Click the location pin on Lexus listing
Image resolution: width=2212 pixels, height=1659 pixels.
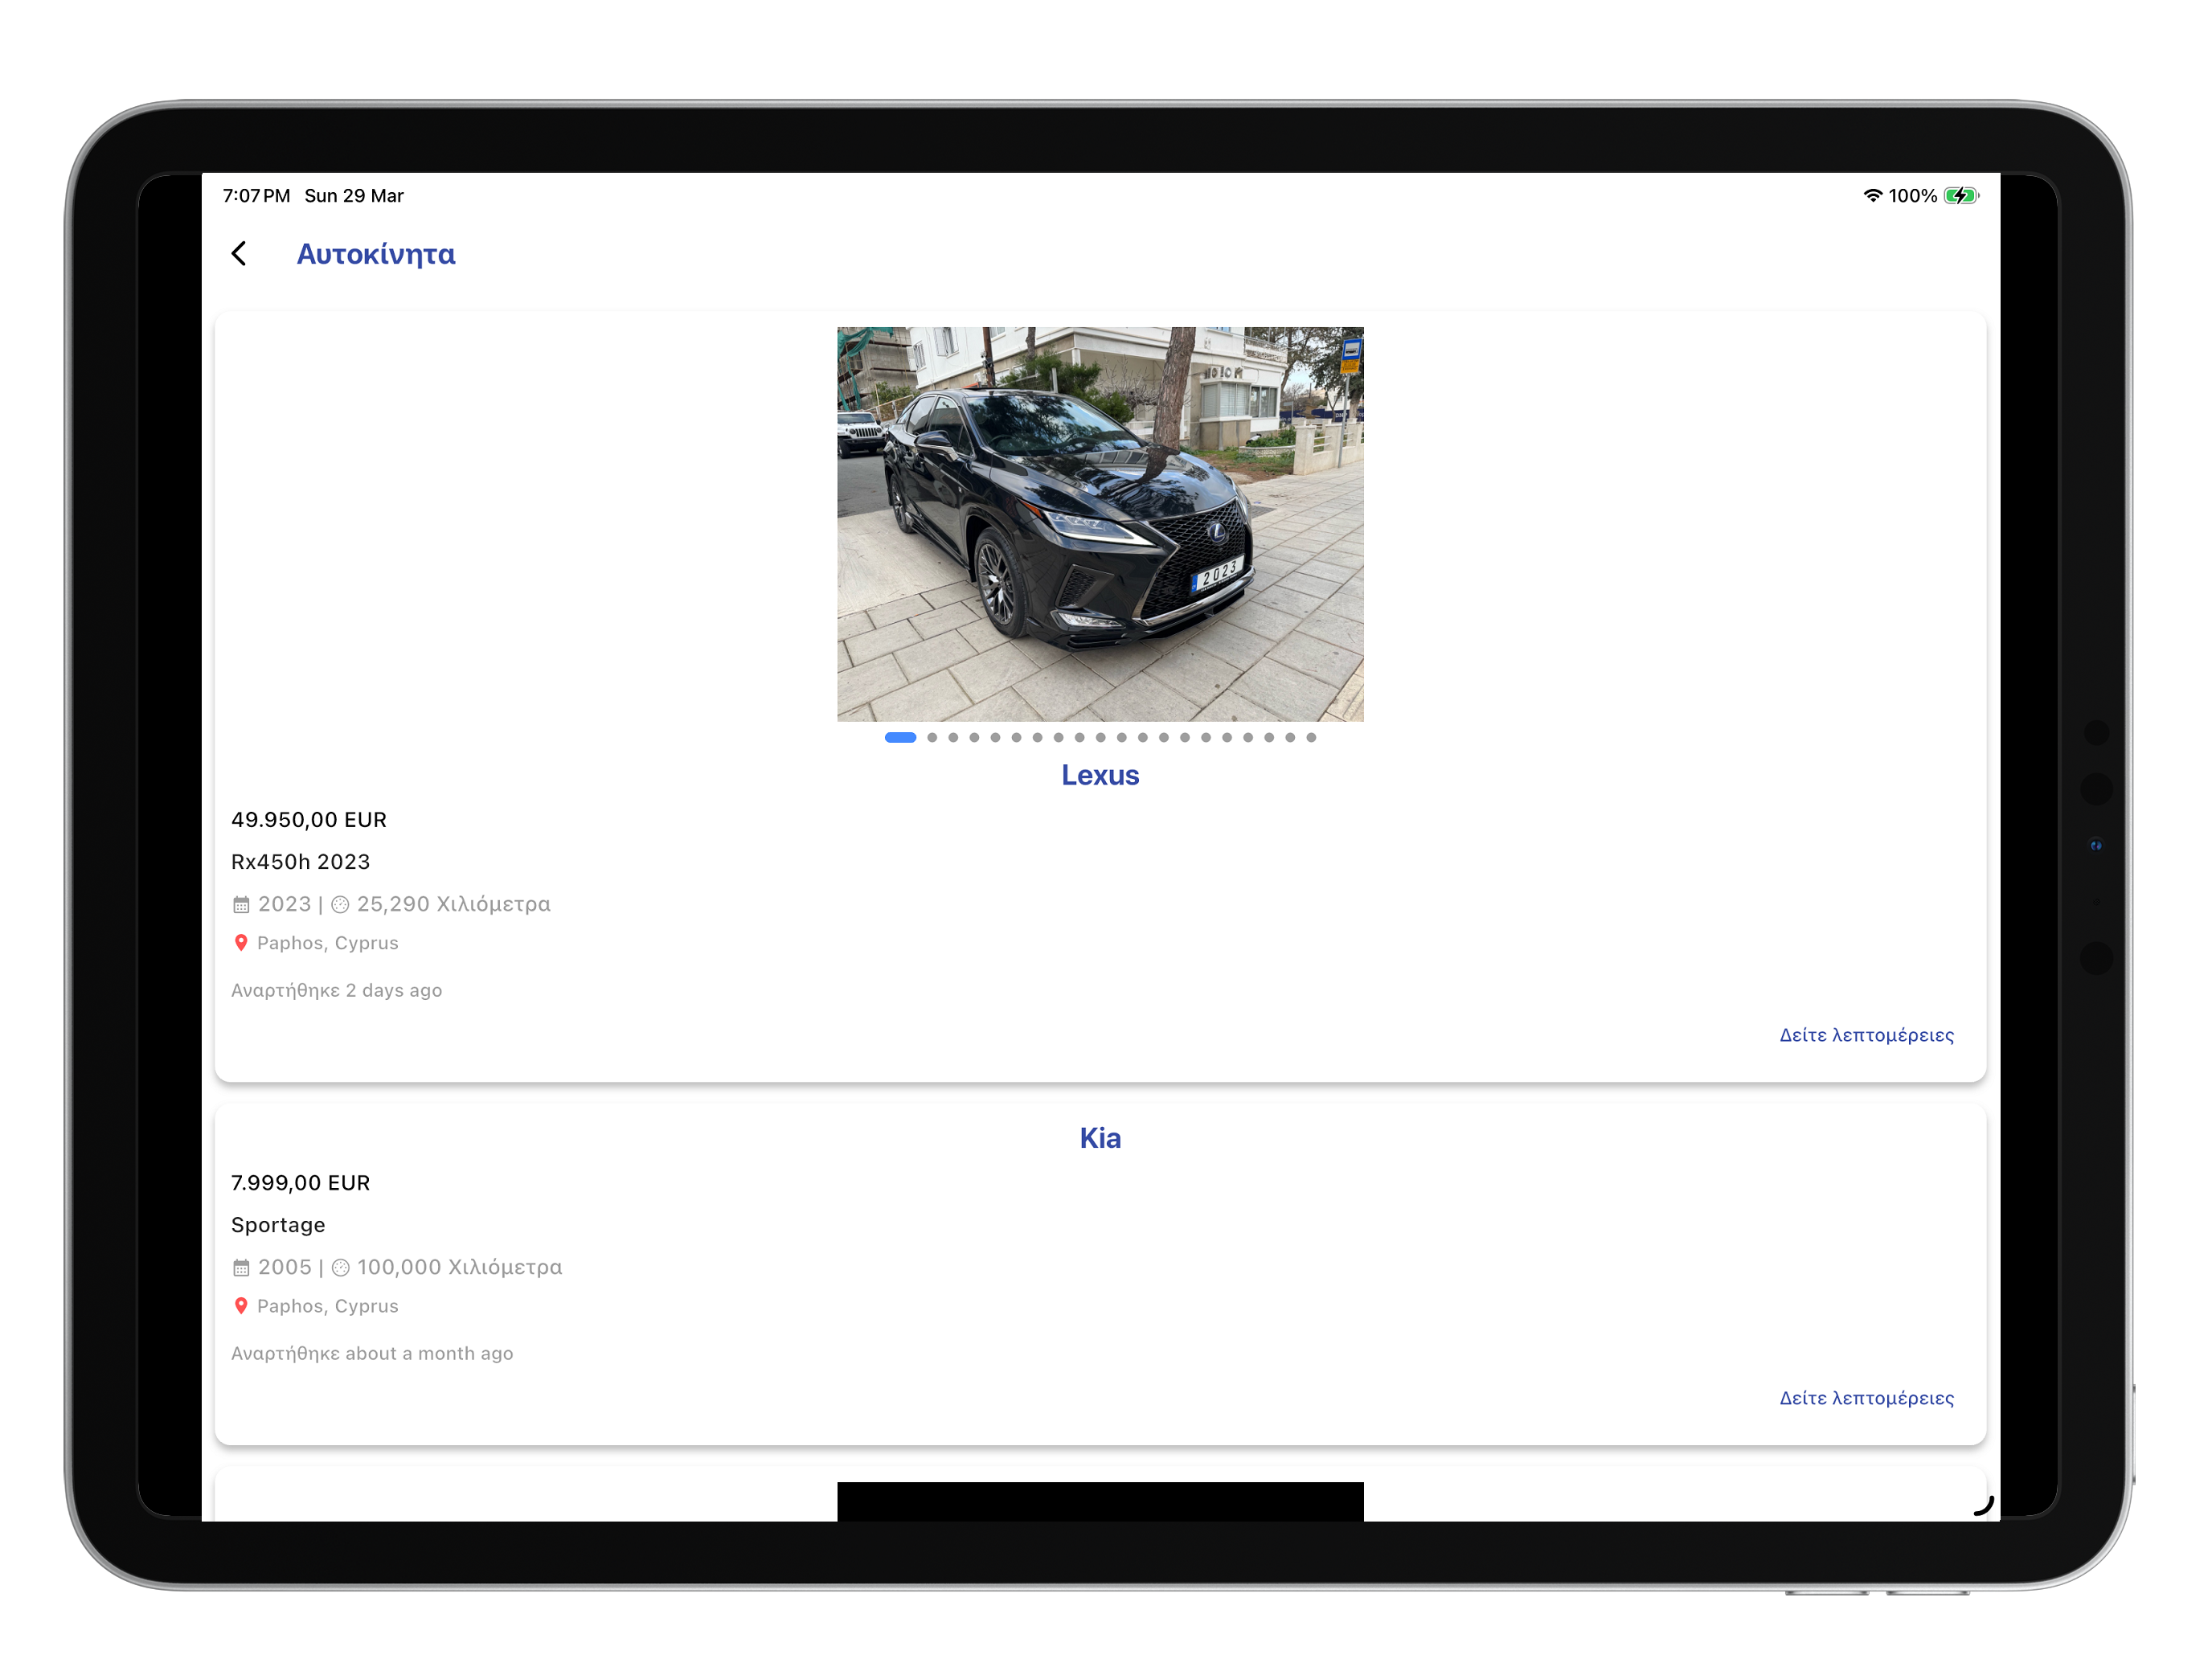coord(241,943)
